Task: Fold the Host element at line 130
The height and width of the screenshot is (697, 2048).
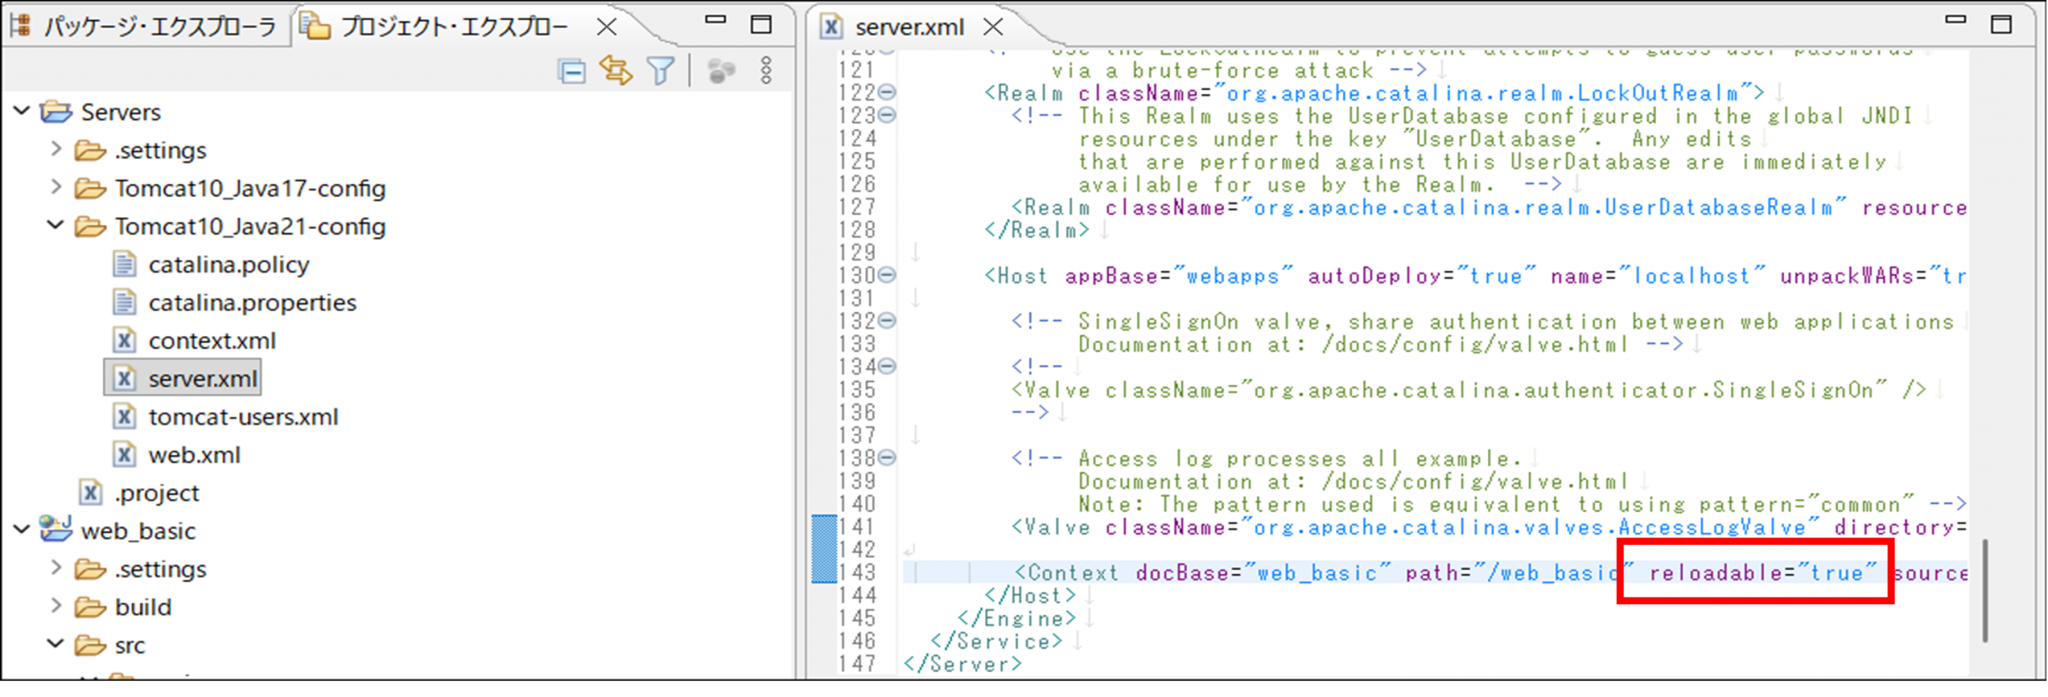Action: (887, 275)
